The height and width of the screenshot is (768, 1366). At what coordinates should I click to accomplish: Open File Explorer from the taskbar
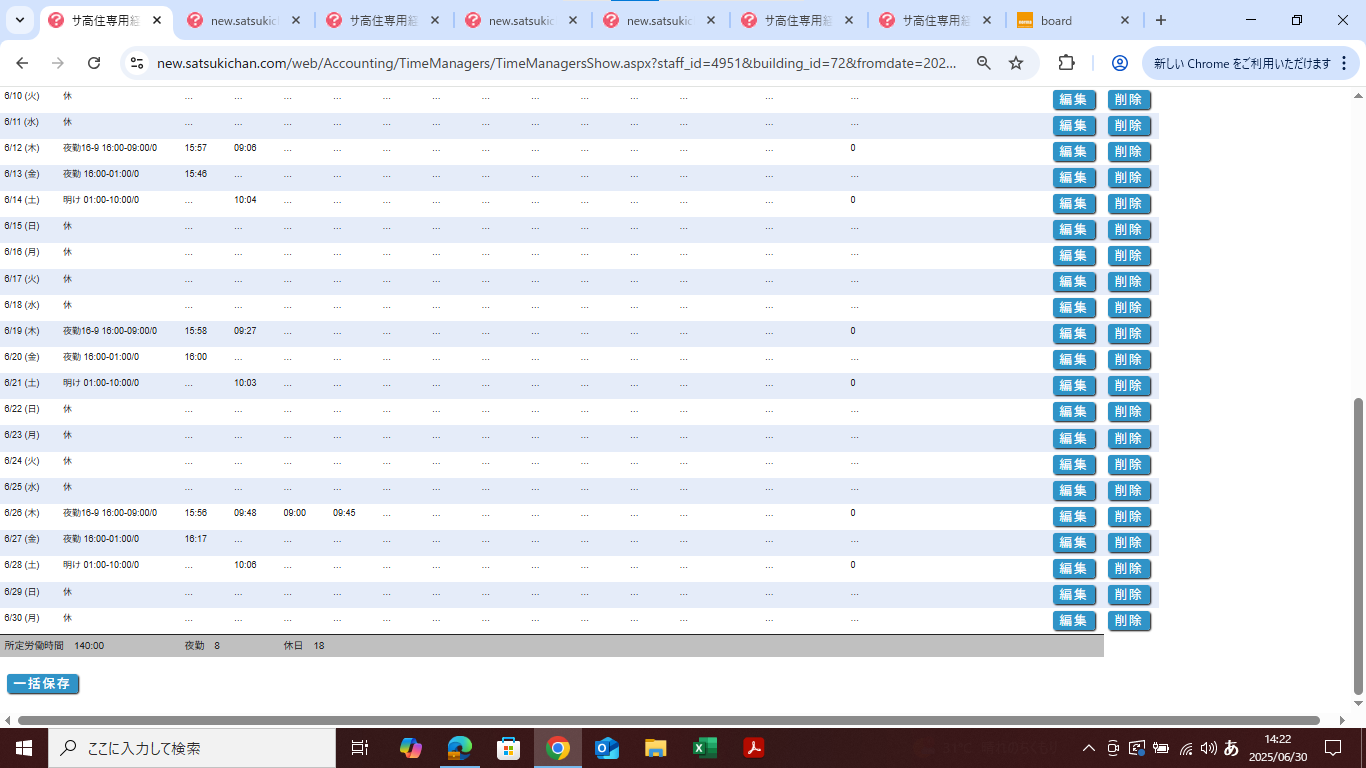pyautogui.click(x=655, y=748)
